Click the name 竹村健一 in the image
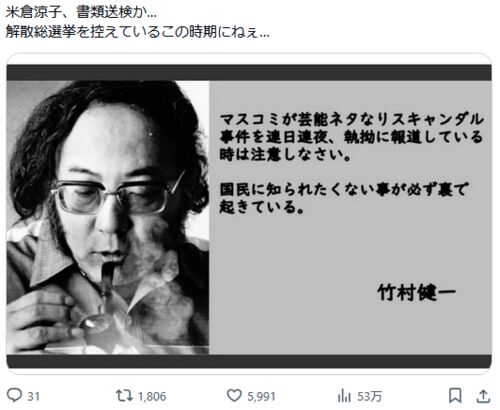The image size is (500, 410). [416, 293]
